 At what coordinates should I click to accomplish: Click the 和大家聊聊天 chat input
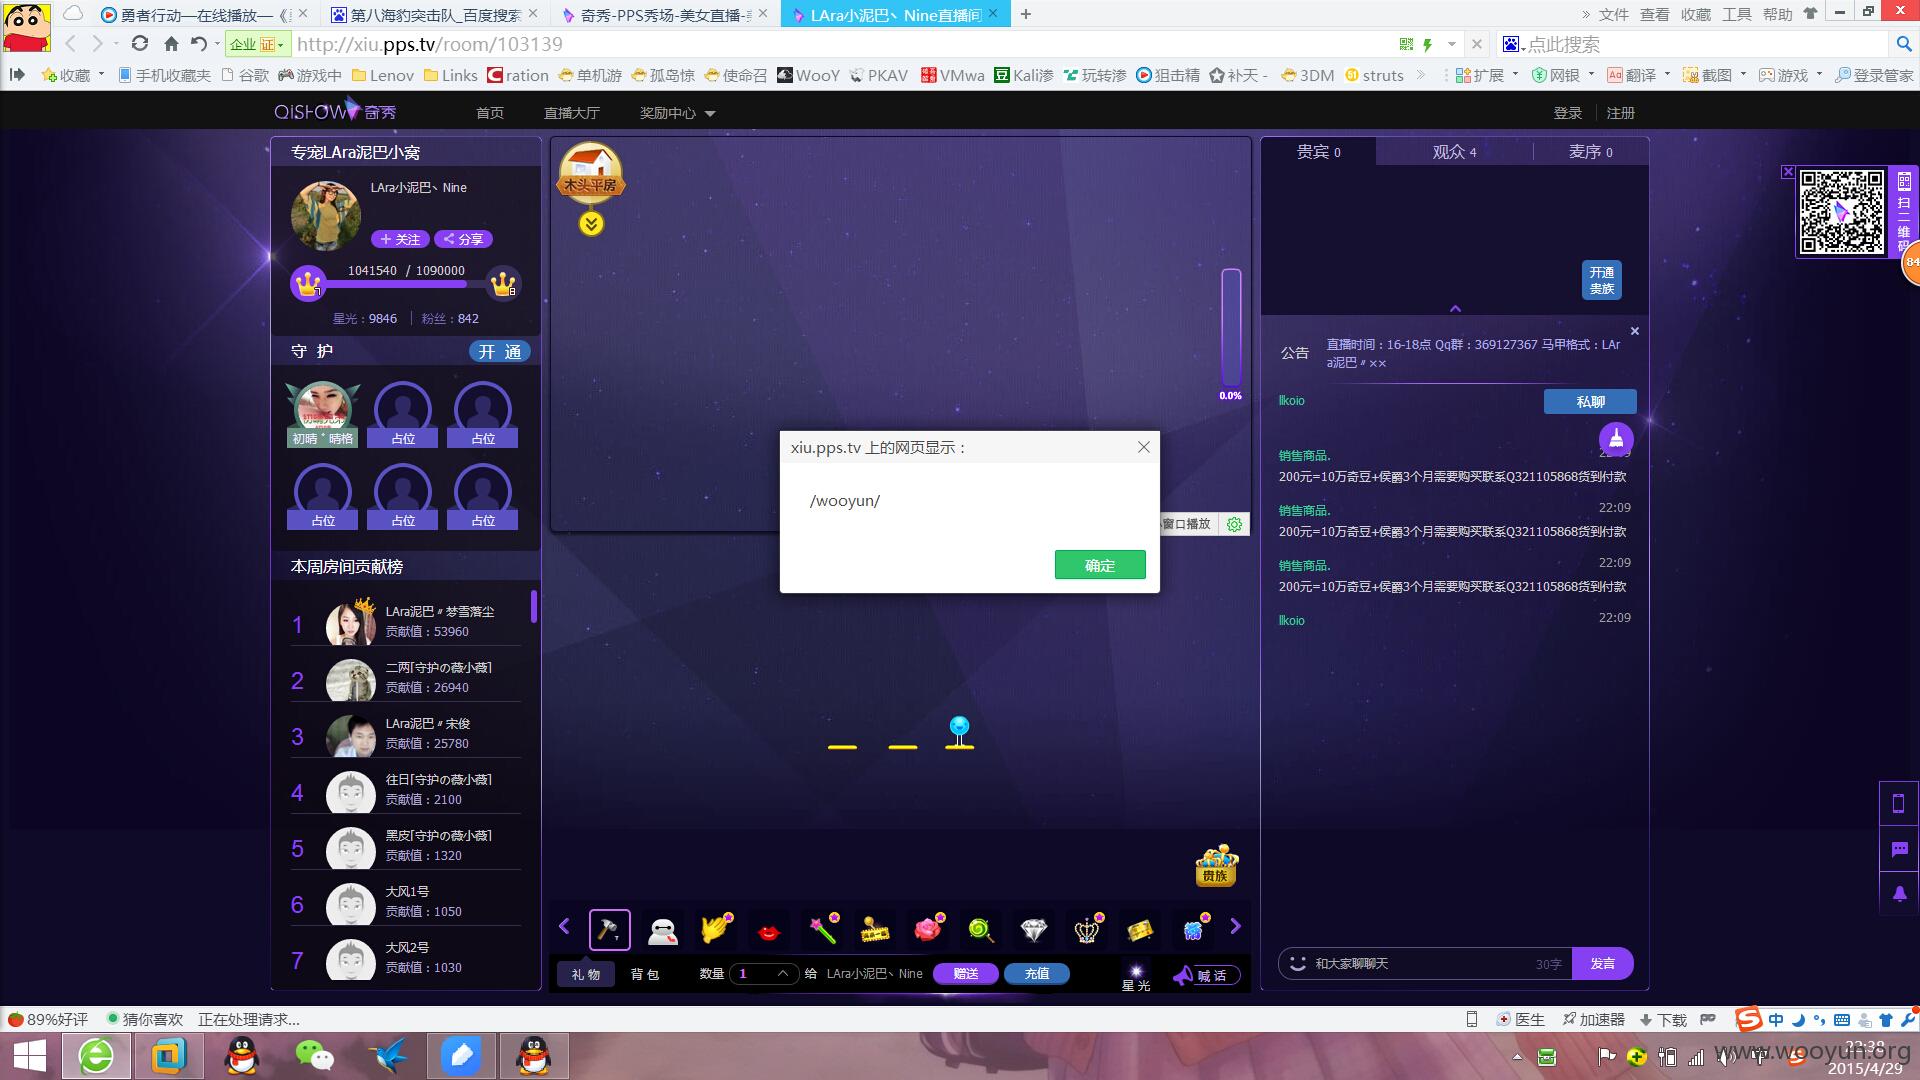click(1424, 963)
